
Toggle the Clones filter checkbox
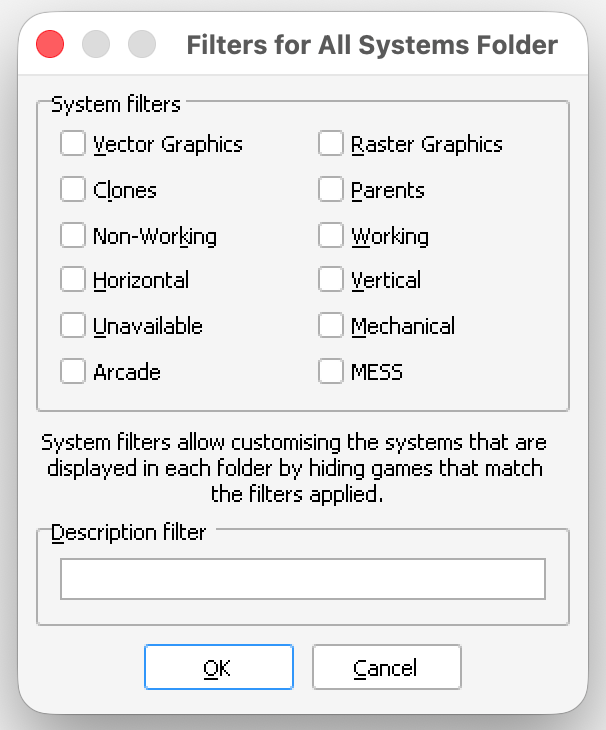pos(73,189)
